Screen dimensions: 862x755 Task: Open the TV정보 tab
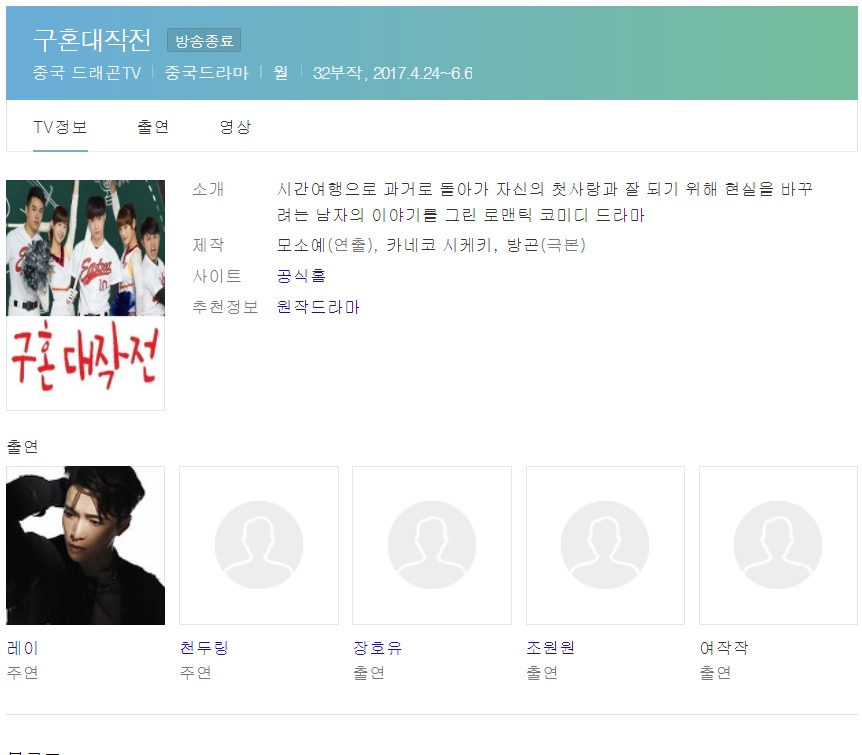point(60,127)
